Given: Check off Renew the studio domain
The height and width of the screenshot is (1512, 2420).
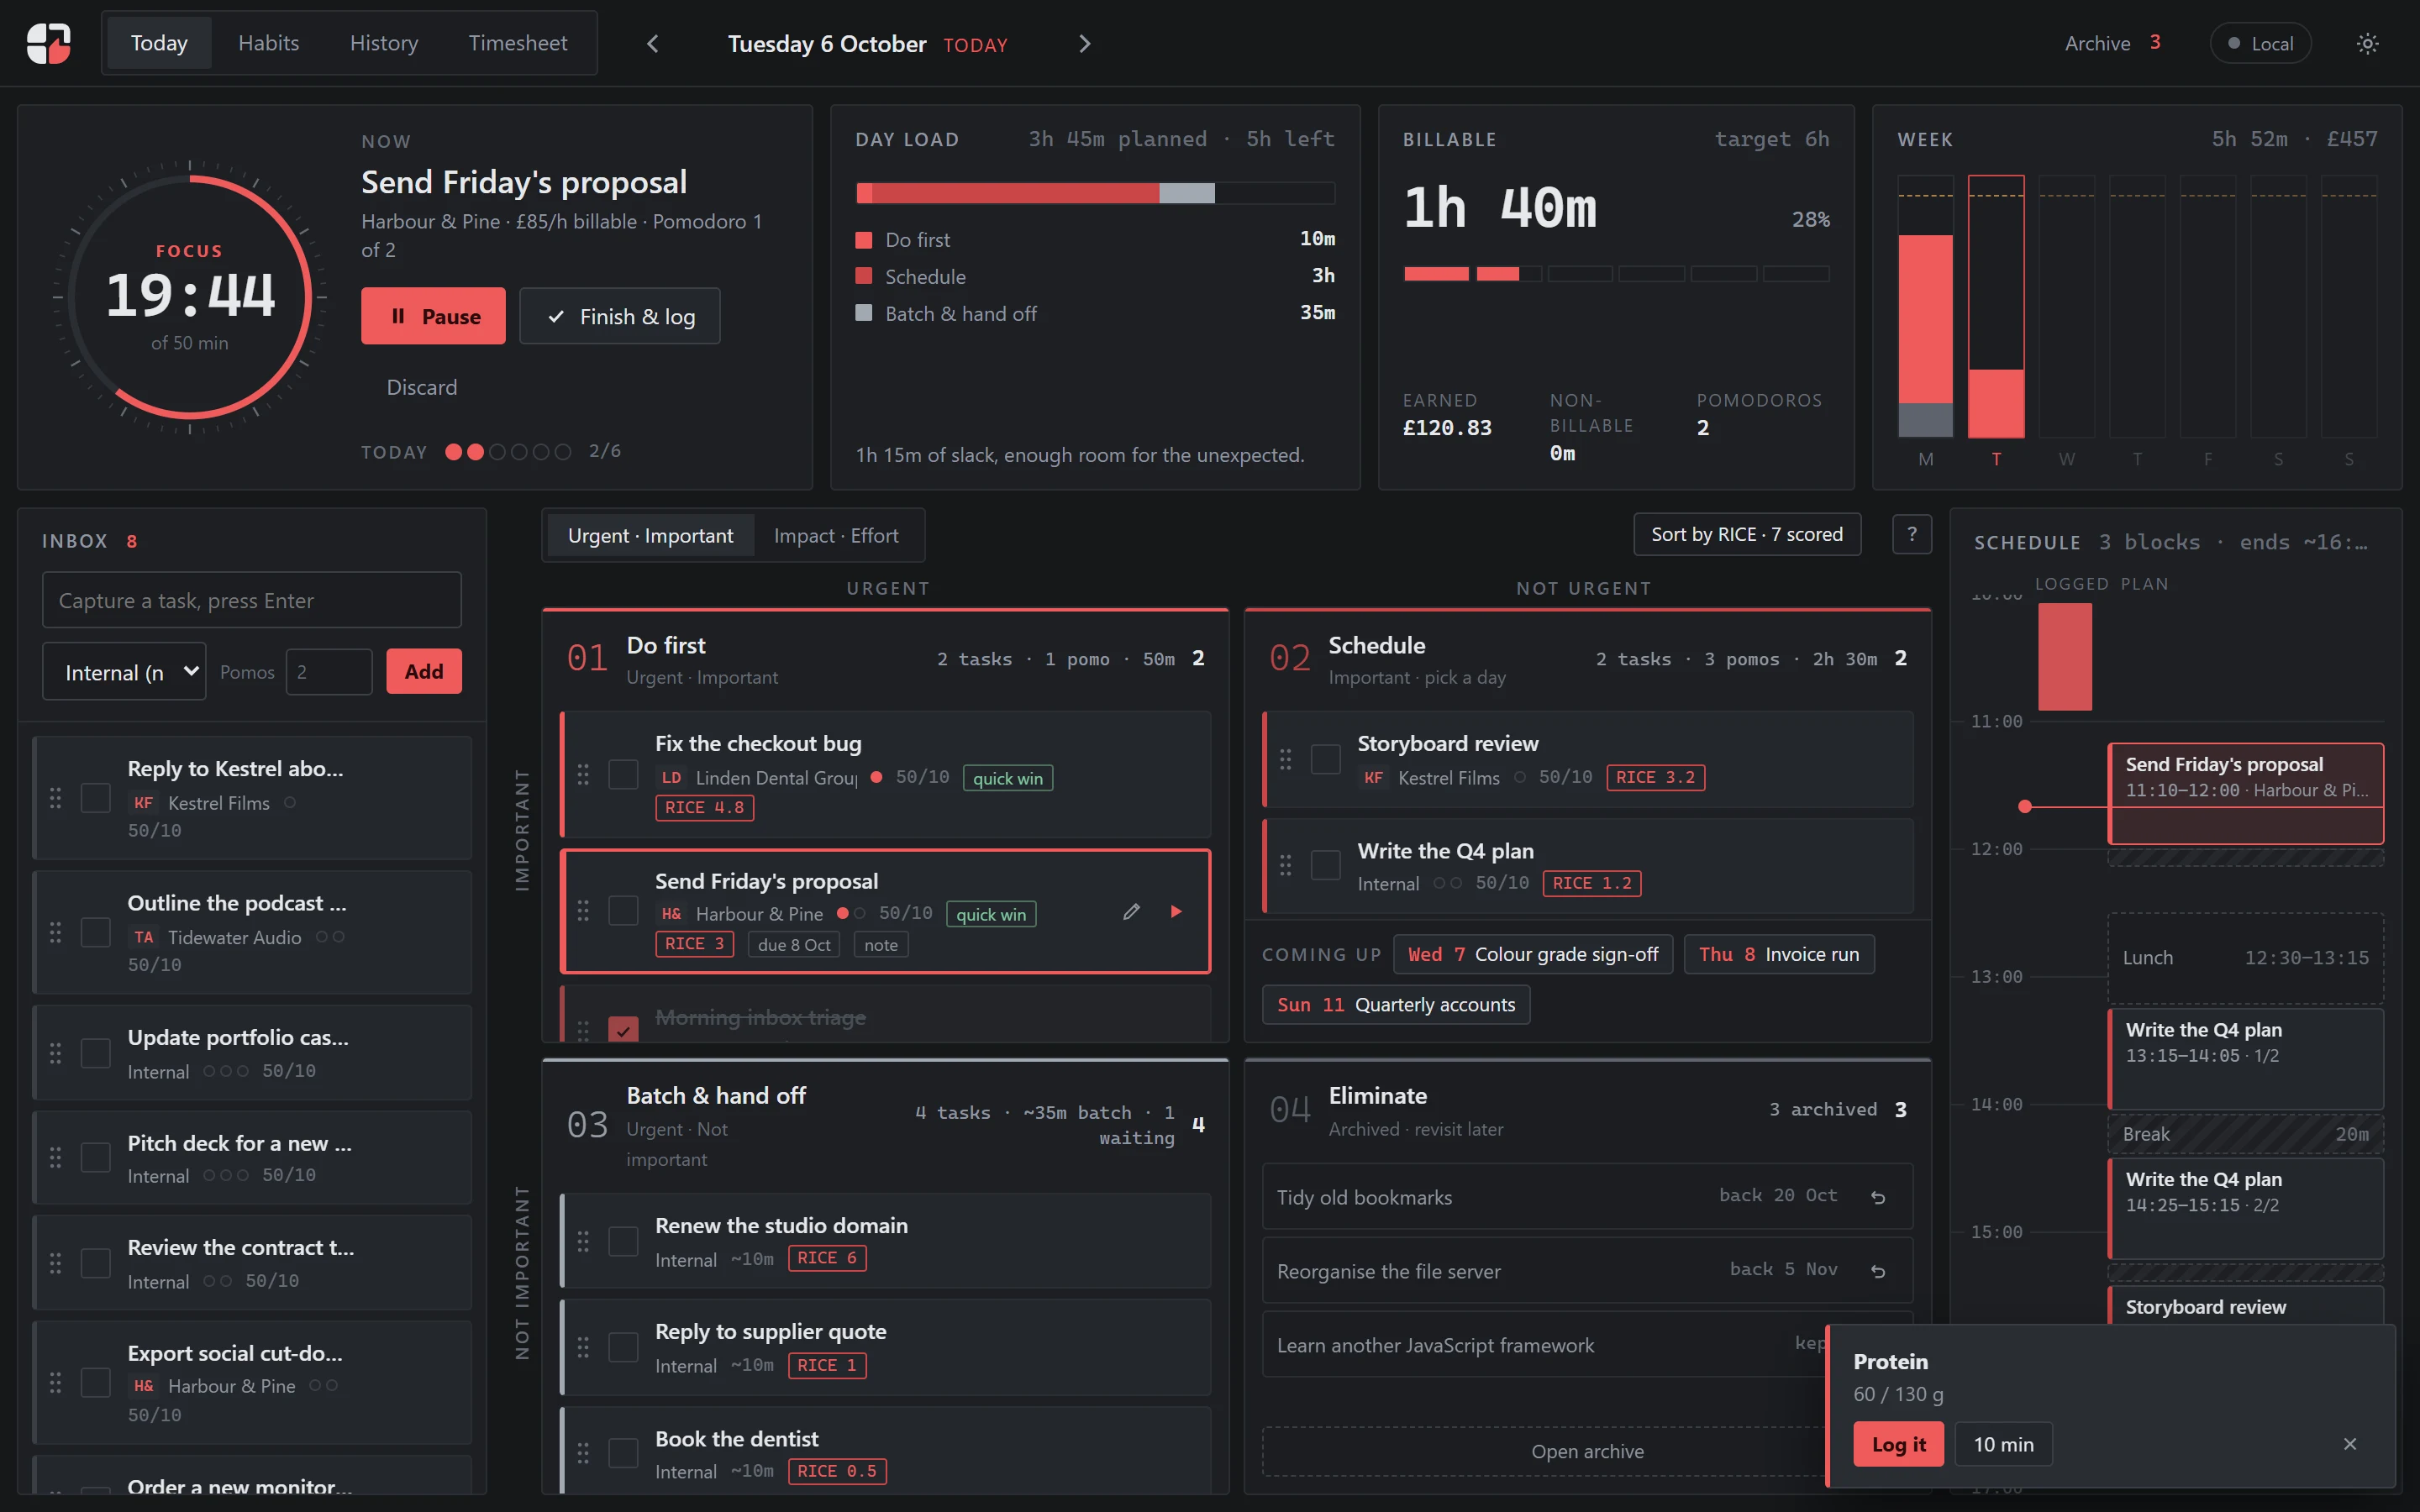Looking at the screenshot, I should point(623,1241).
